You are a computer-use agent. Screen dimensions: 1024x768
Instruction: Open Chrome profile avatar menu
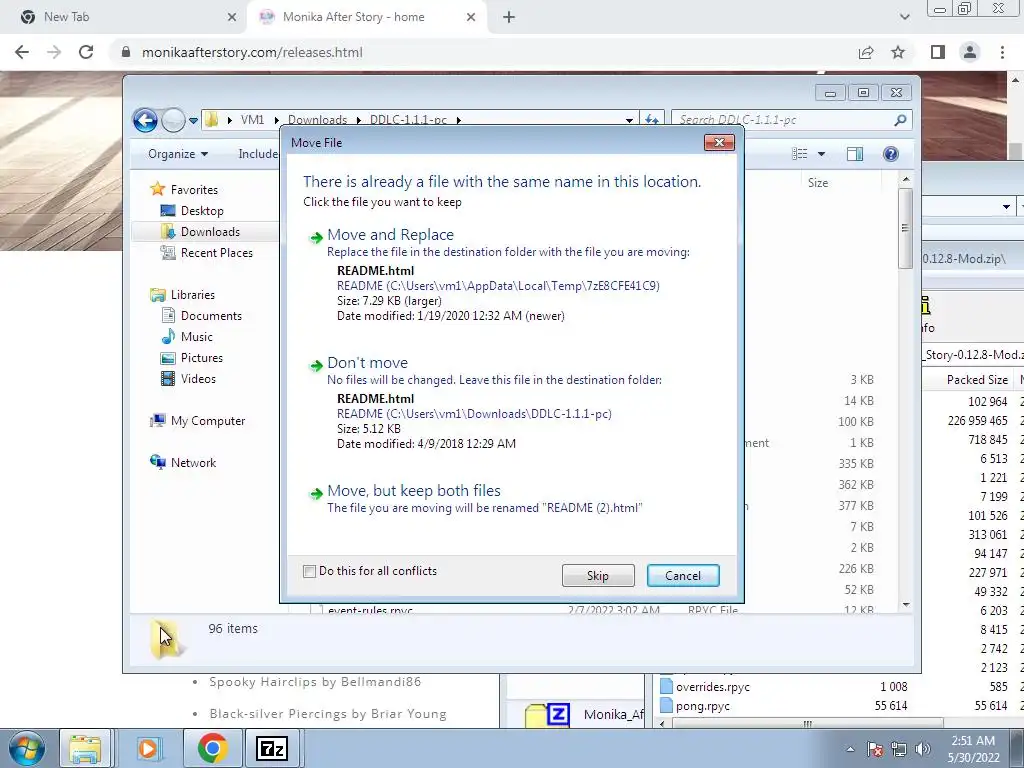click(x=970, y=52)
